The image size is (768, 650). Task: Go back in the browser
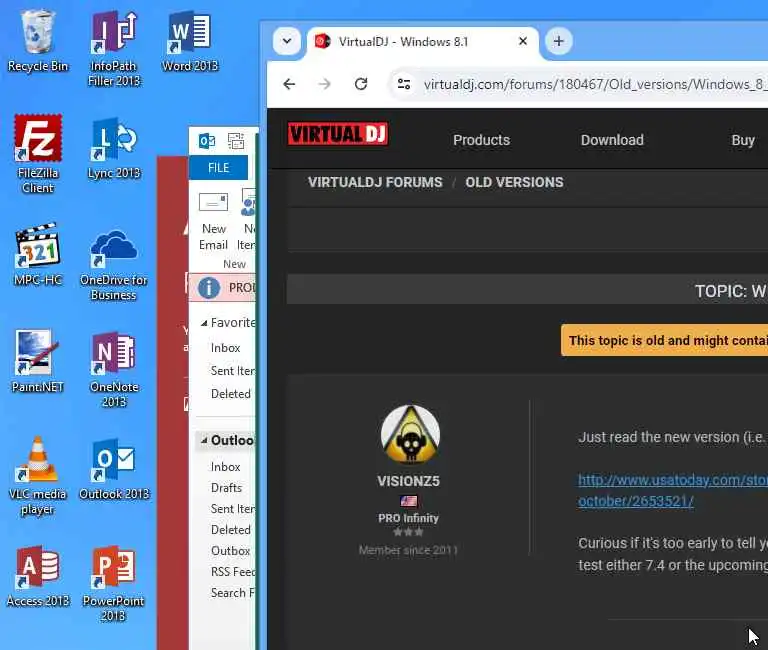[289, 84]
